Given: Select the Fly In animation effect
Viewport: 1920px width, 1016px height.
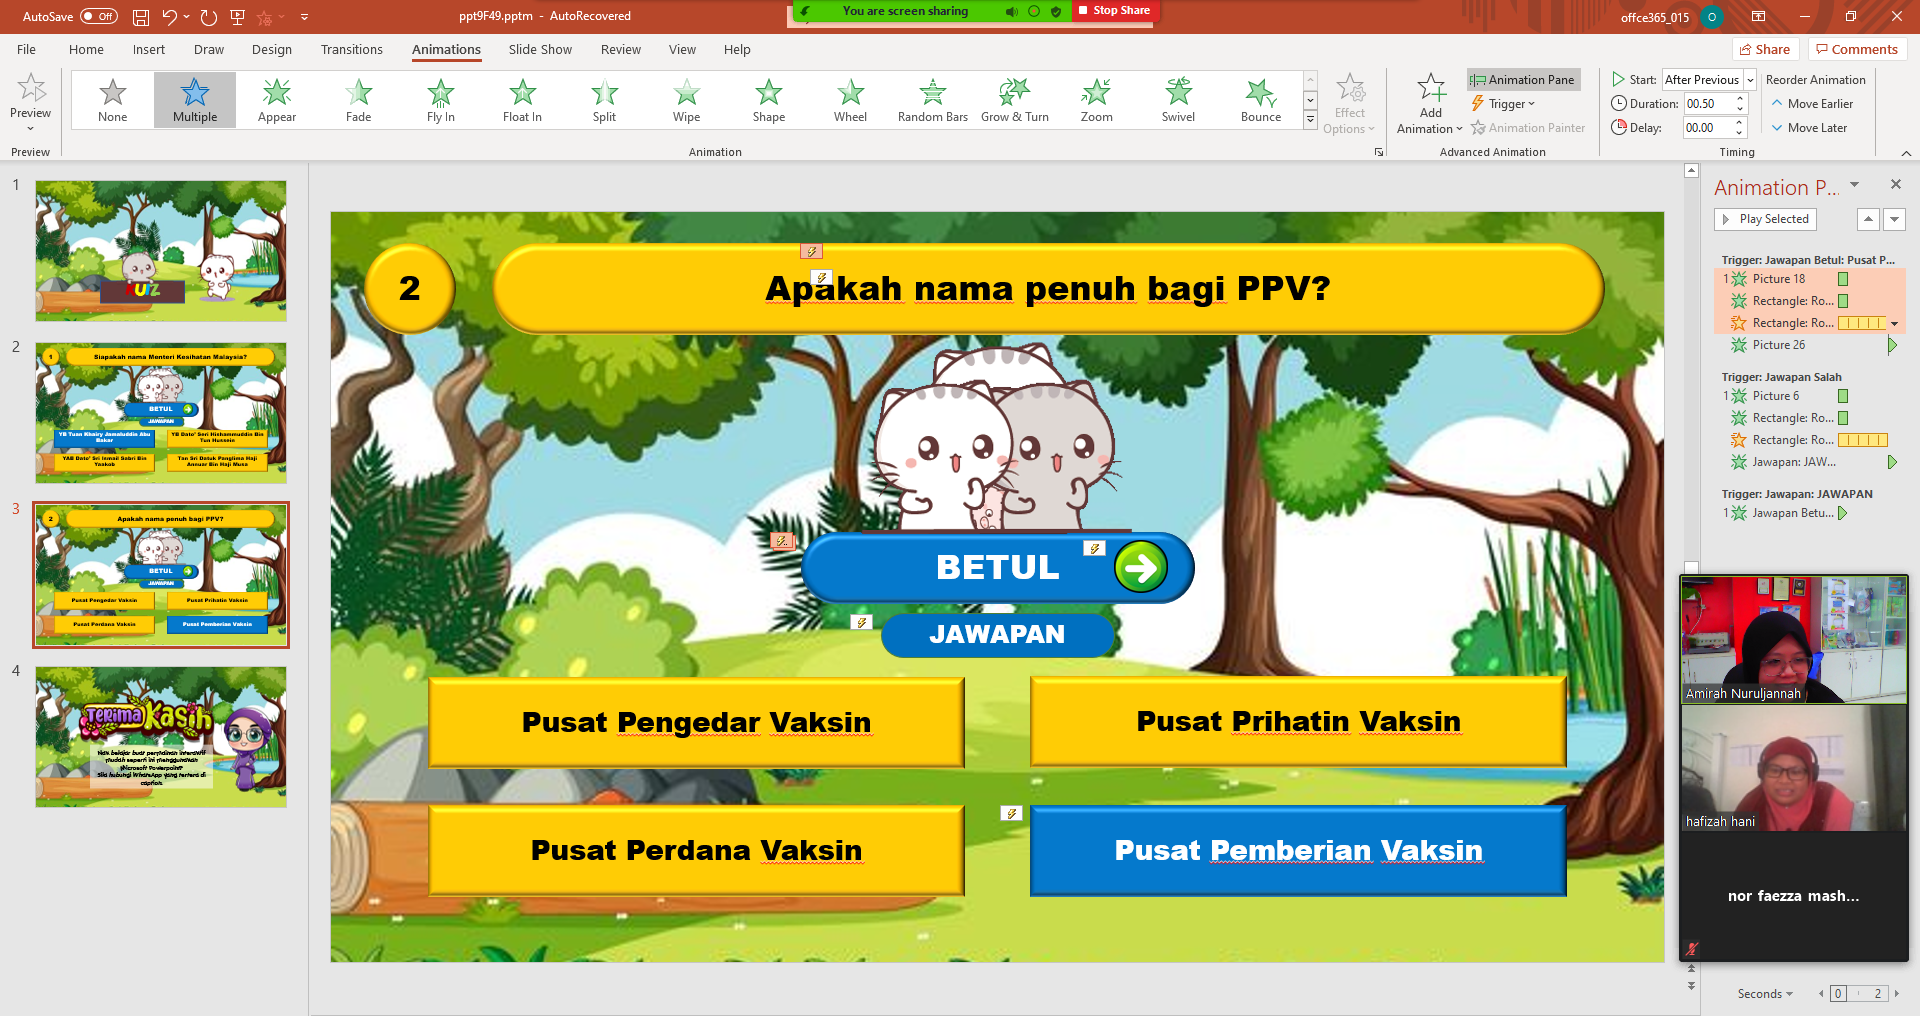Looking at the screenshot, I should [440, 100].
